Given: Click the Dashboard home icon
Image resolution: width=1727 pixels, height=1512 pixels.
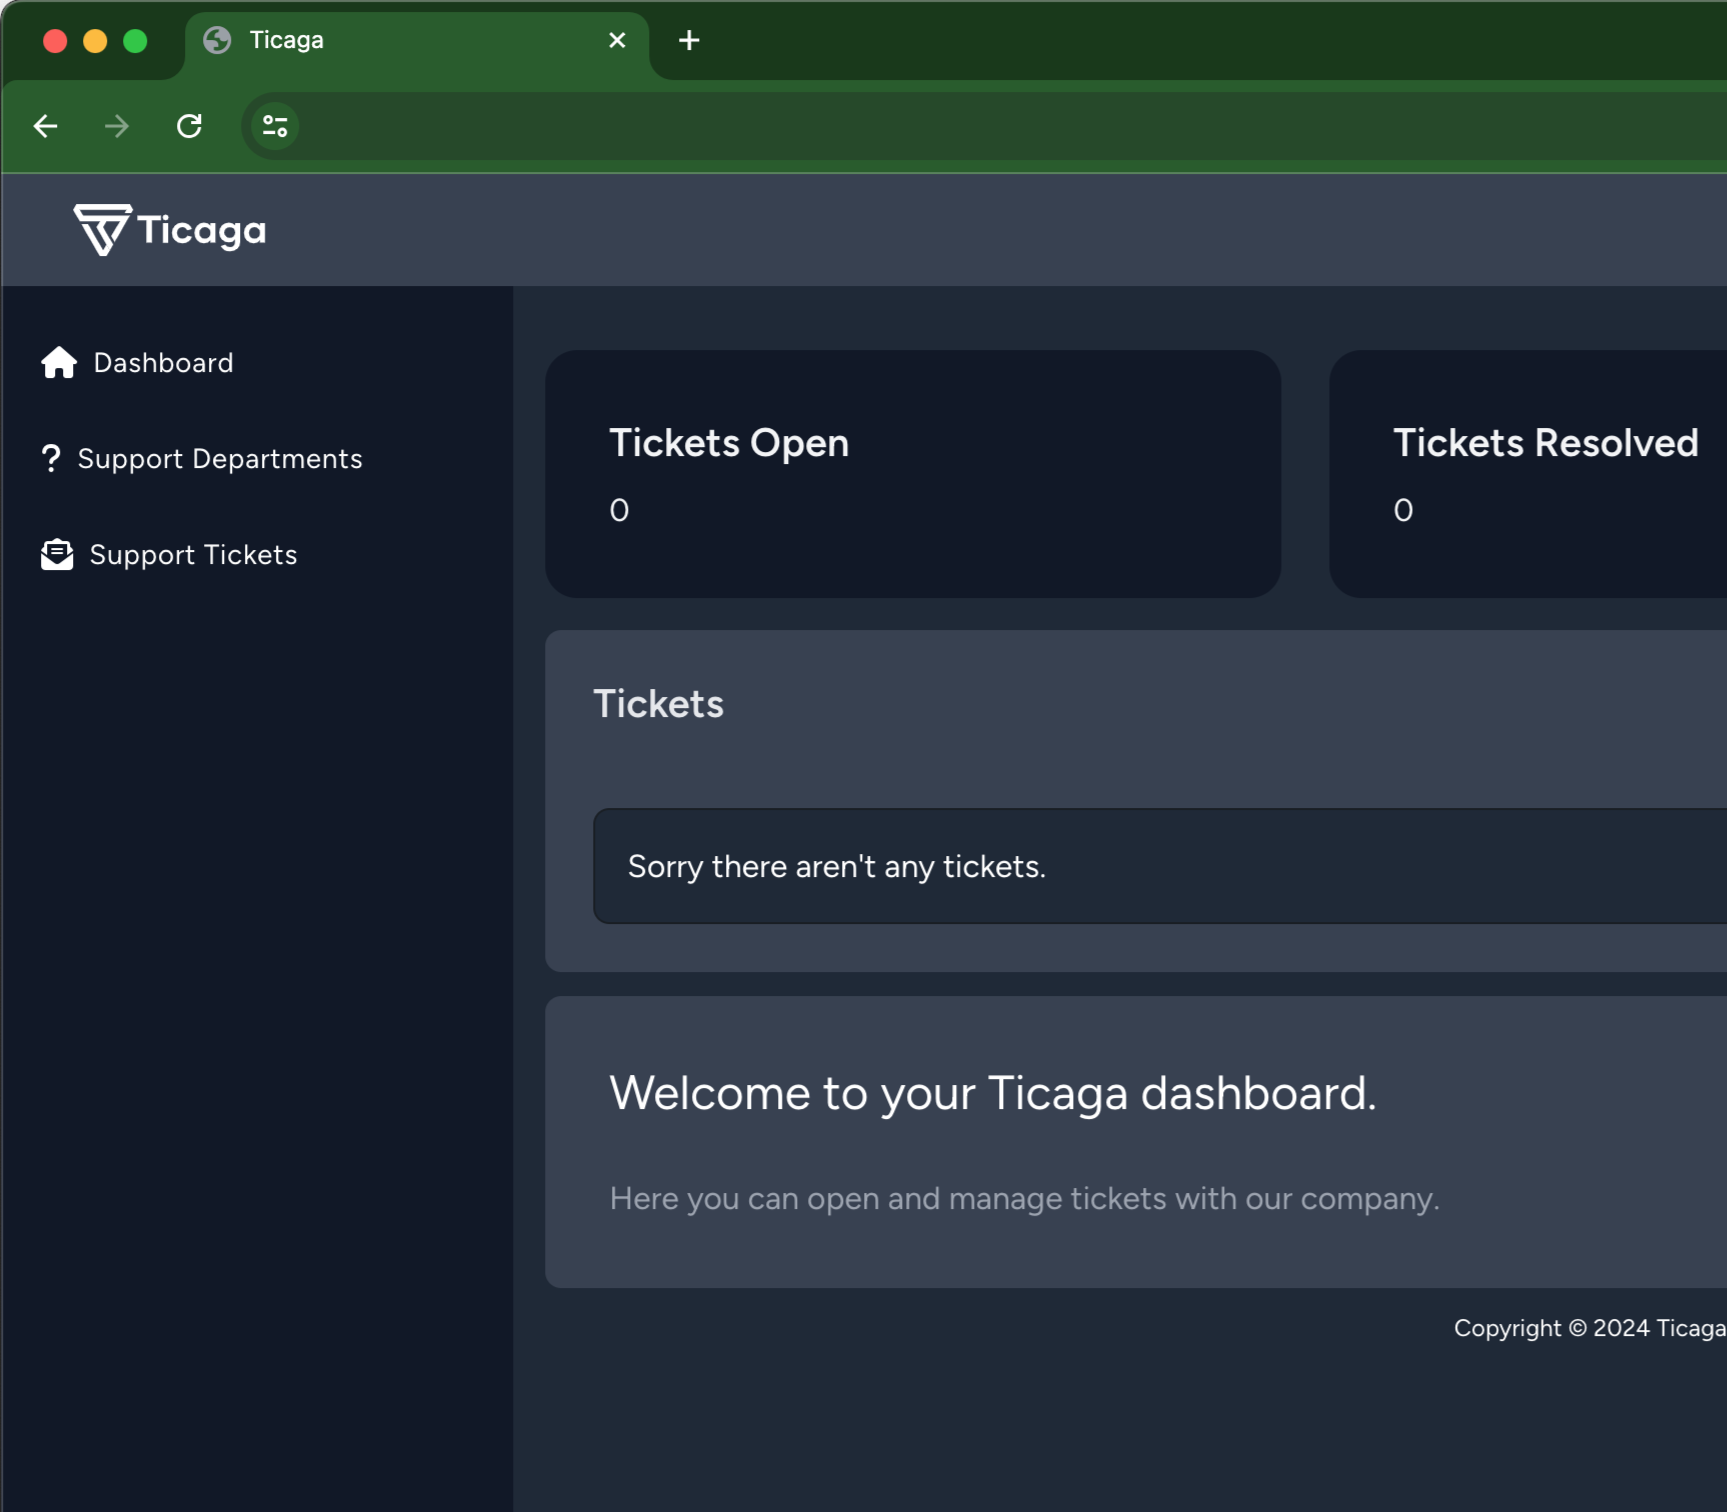Looking at the screenshot, I should point(59,362).
